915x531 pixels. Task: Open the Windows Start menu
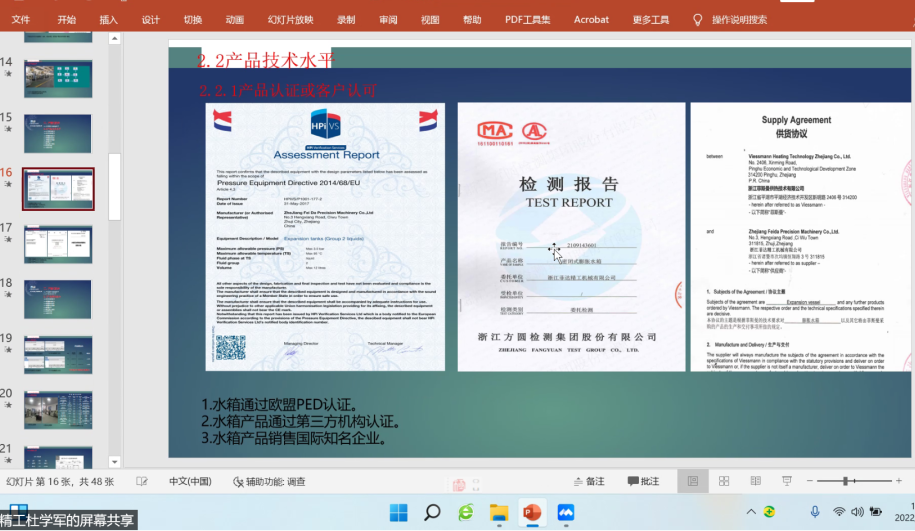pos(399,512)
